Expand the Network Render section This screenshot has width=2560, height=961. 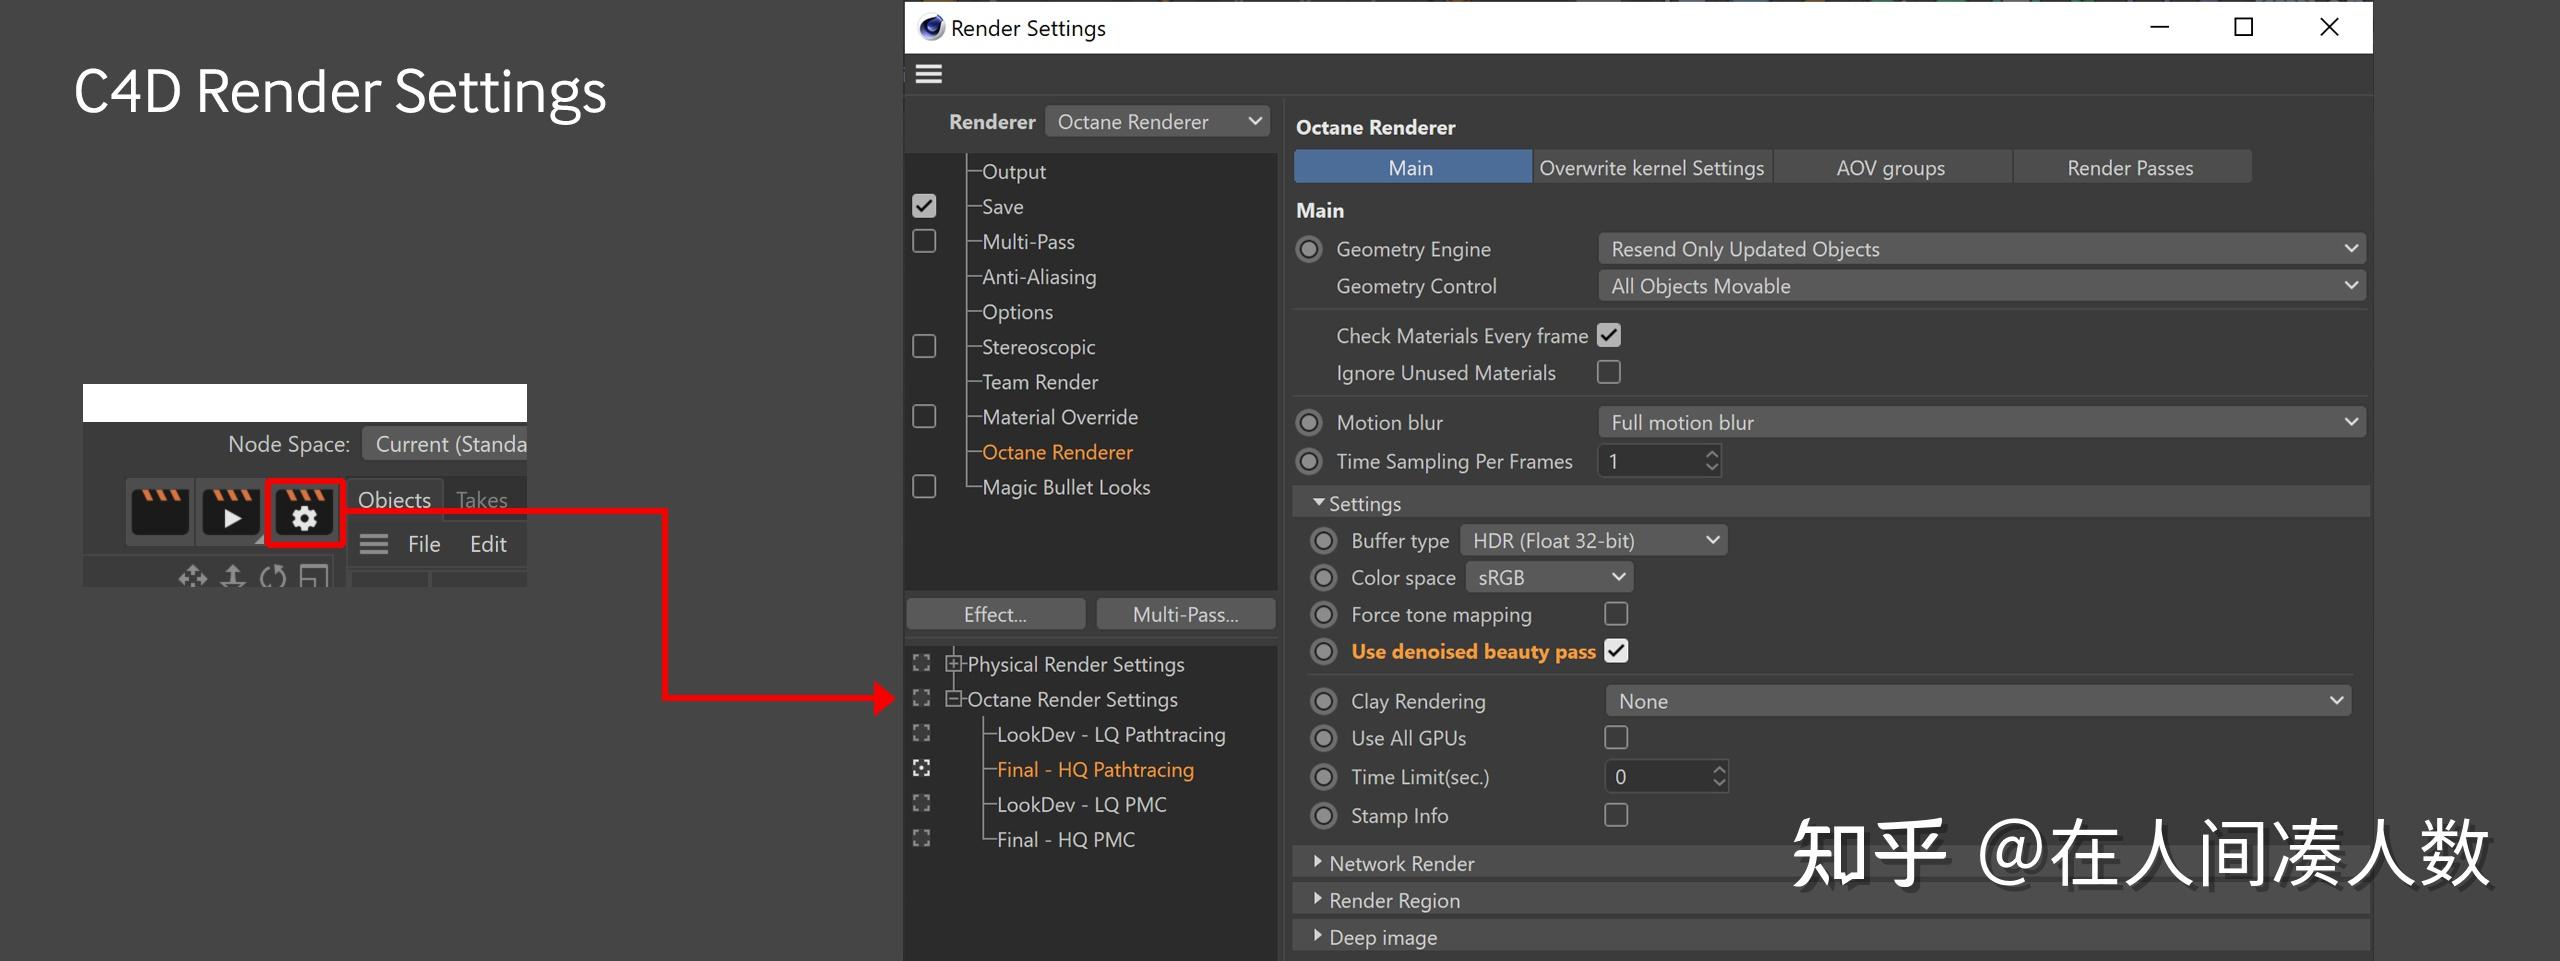pyautogui.click(x=1318, y=862)
